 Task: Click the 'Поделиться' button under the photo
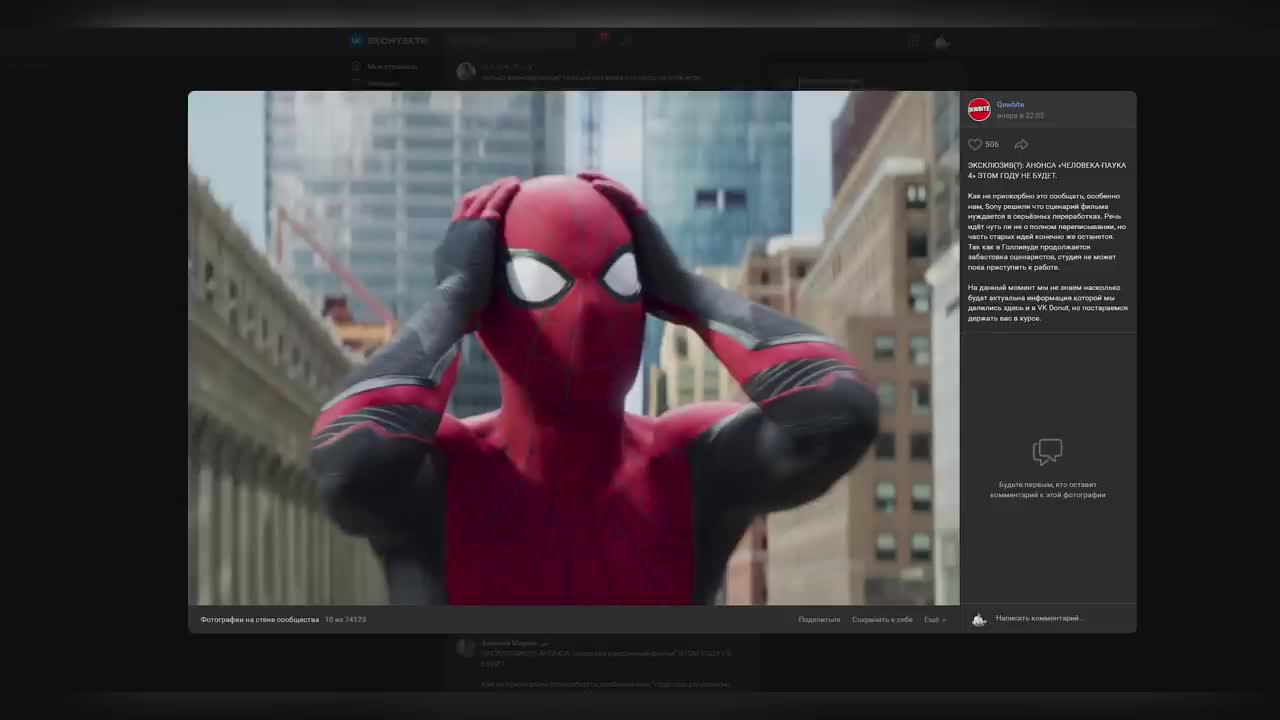[819, 619]
